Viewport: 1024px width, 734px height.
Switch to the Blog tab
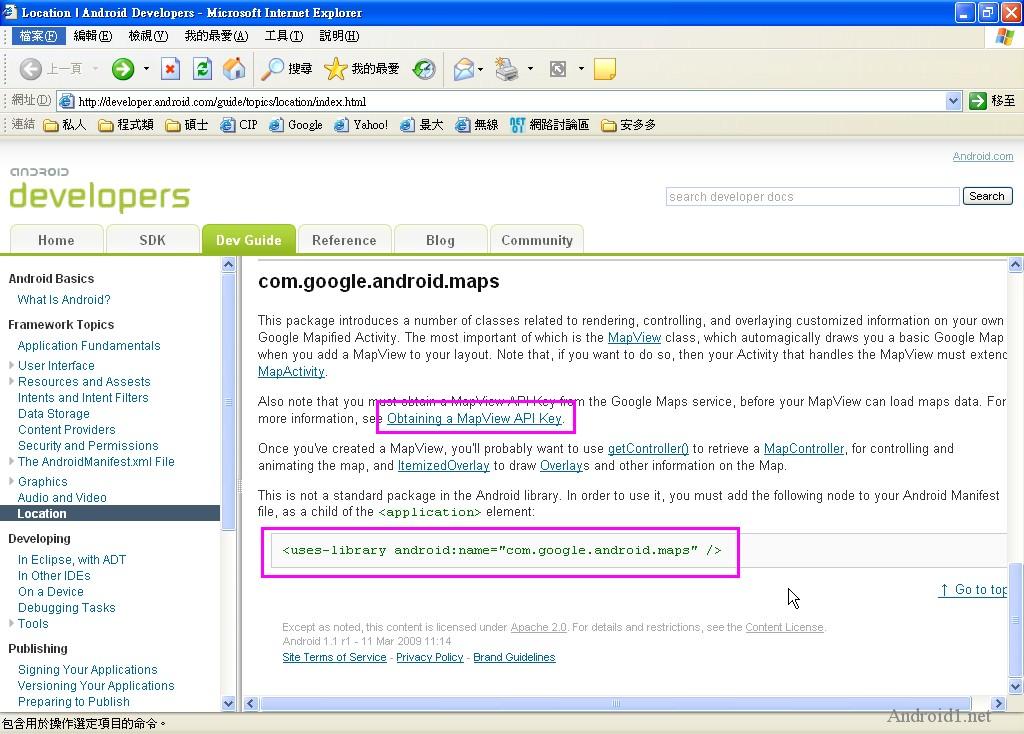point(440,240)
